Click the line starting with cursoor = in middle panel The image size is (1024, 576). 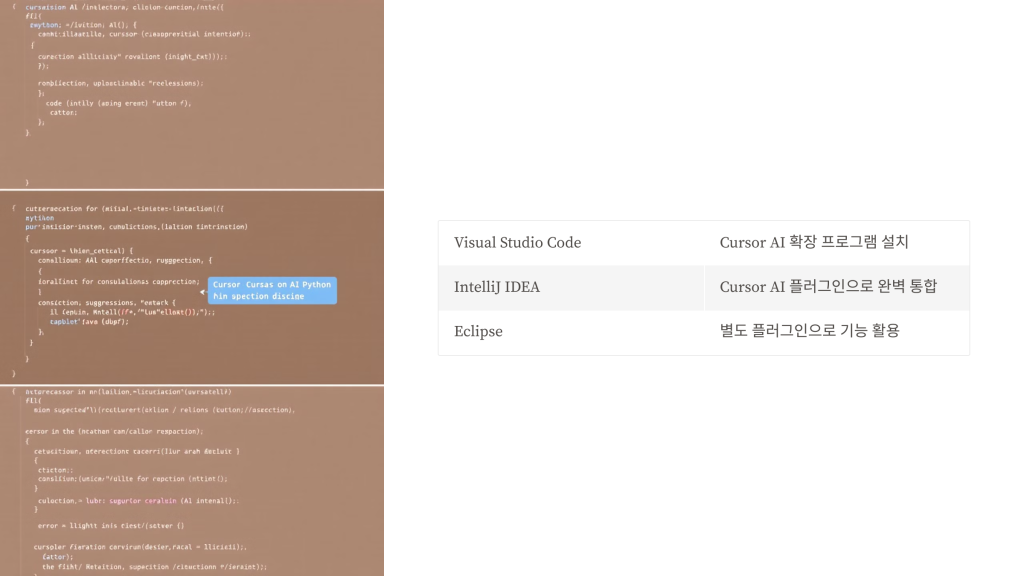82,251
